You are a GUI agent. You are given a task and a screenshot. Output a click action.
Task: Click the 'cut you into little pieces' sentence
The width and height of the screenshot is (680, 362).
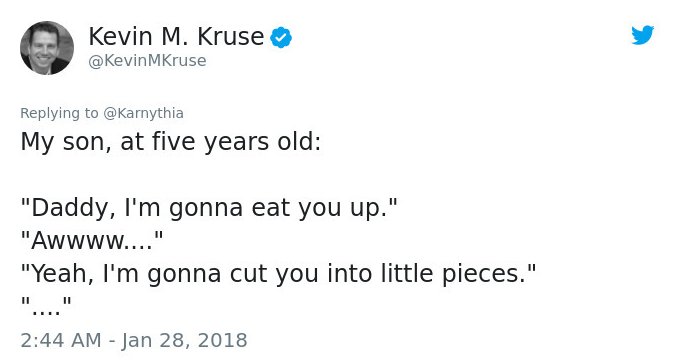[278, 274]
